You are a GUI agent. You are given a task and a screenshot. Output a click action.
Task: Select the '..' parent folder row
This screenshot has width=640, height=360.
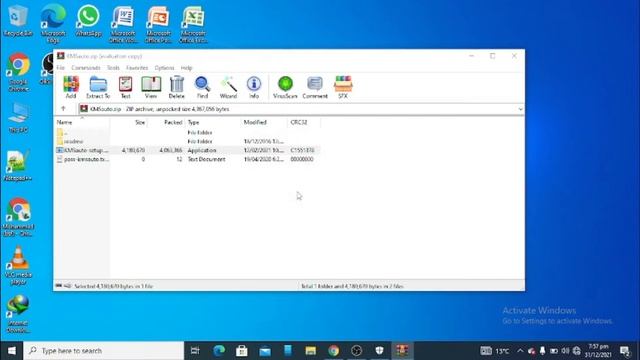[187, 132]
